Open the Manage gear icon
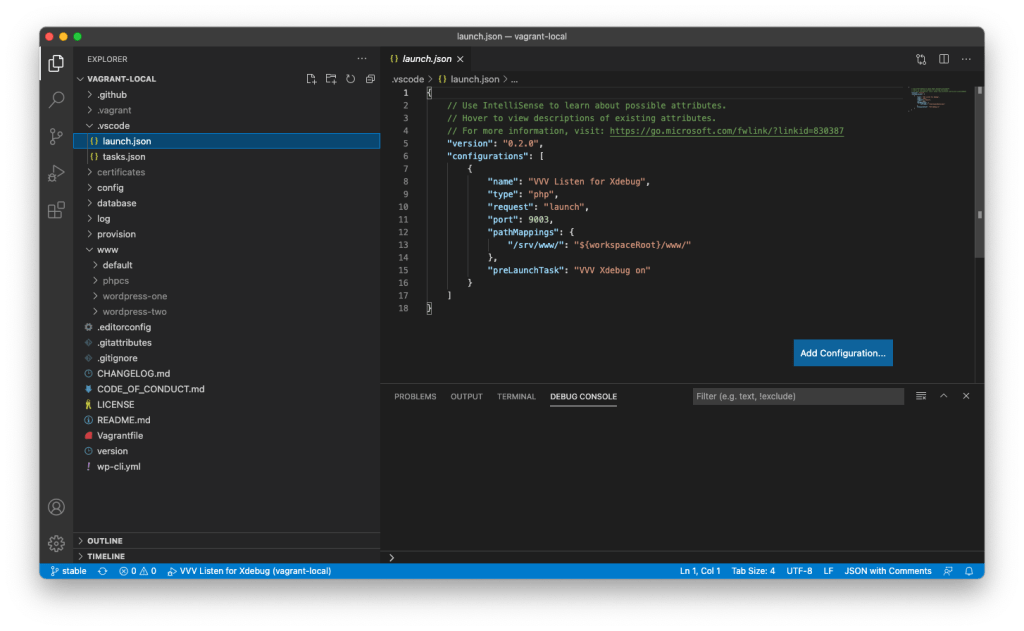 [x=57, y=543]
